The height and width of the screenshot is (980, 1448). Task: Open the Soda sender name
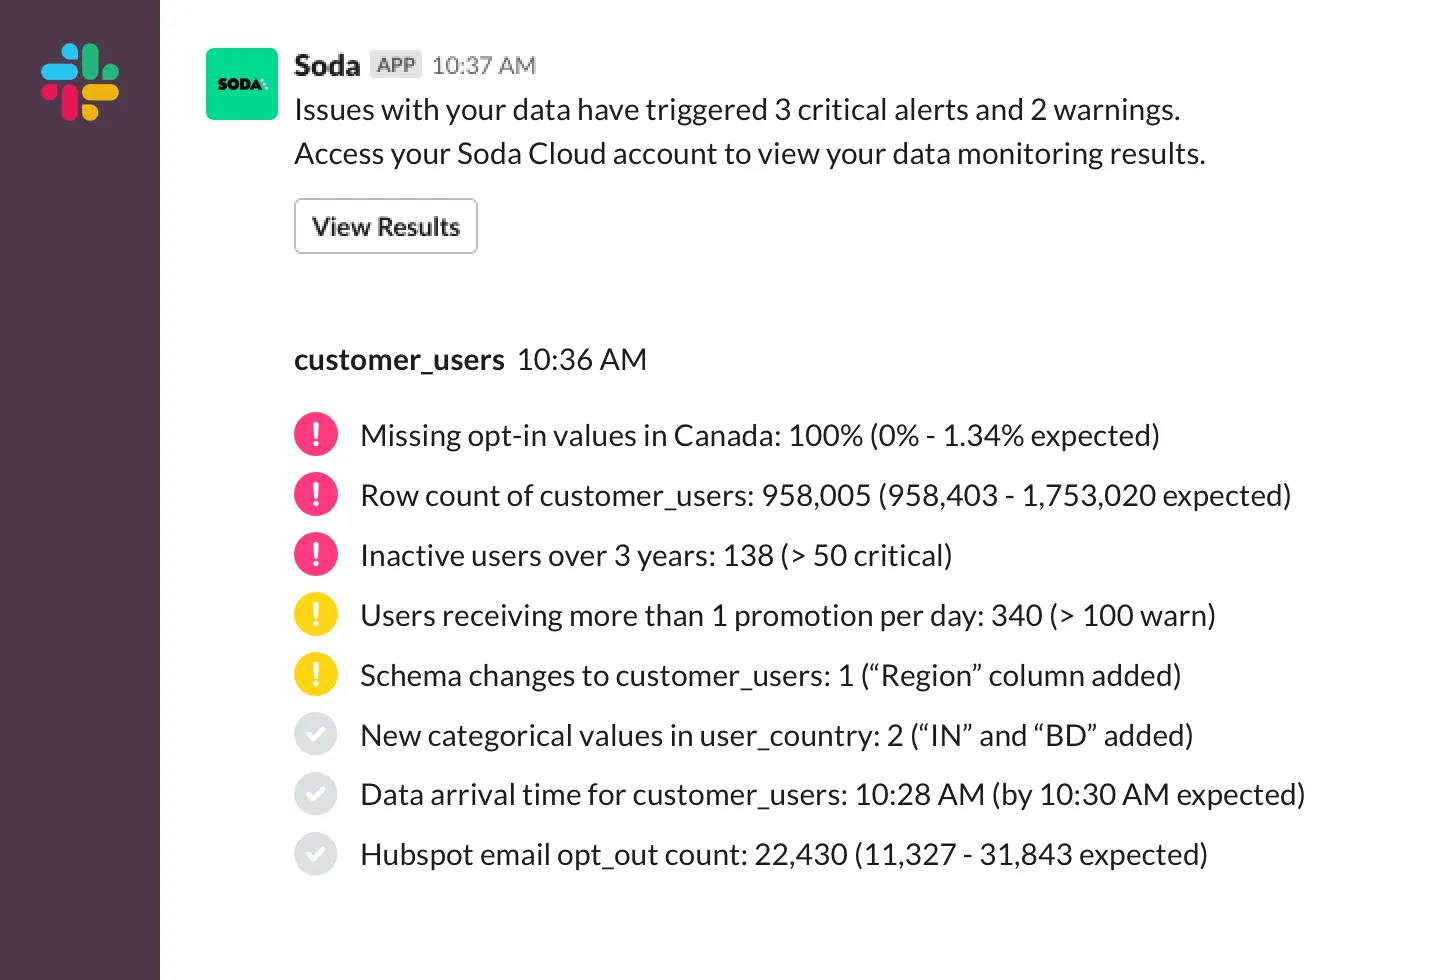pyautogui.click(x=327, y=66)
